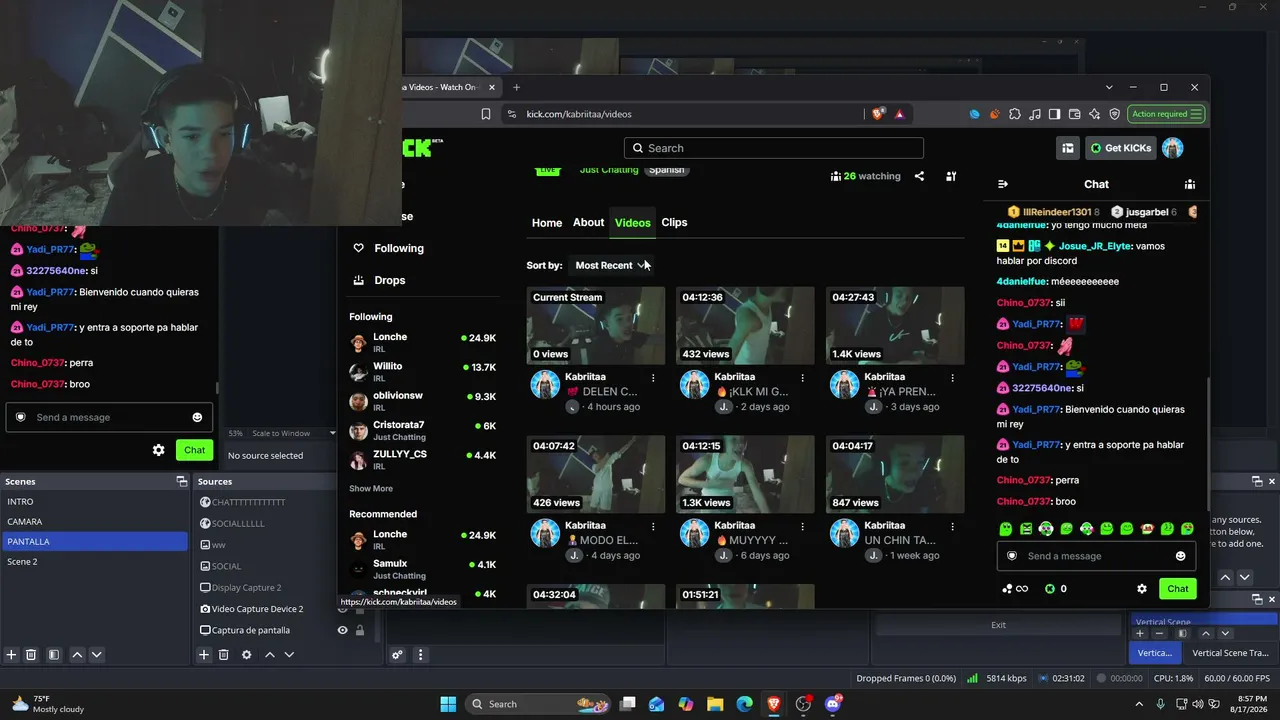Open Willito channel in Following list
Viewport: 1280px width, 720px height.
tap(423, 372)
